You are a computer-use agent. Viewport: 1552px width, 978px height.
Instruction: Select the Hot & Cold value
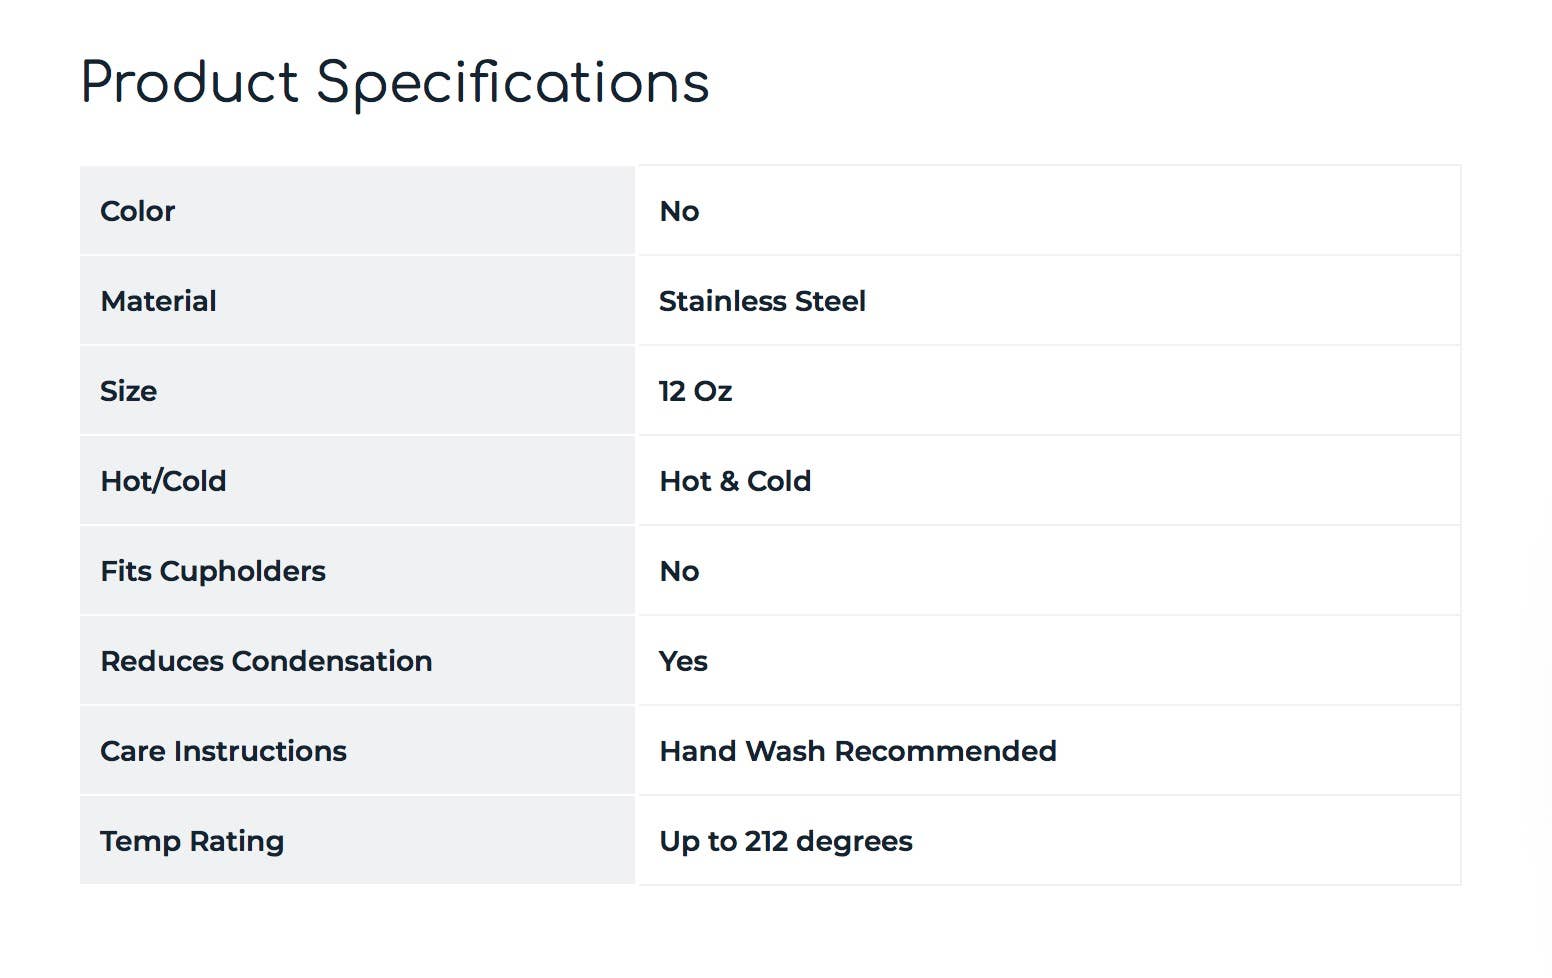click(x=735, y=481)
